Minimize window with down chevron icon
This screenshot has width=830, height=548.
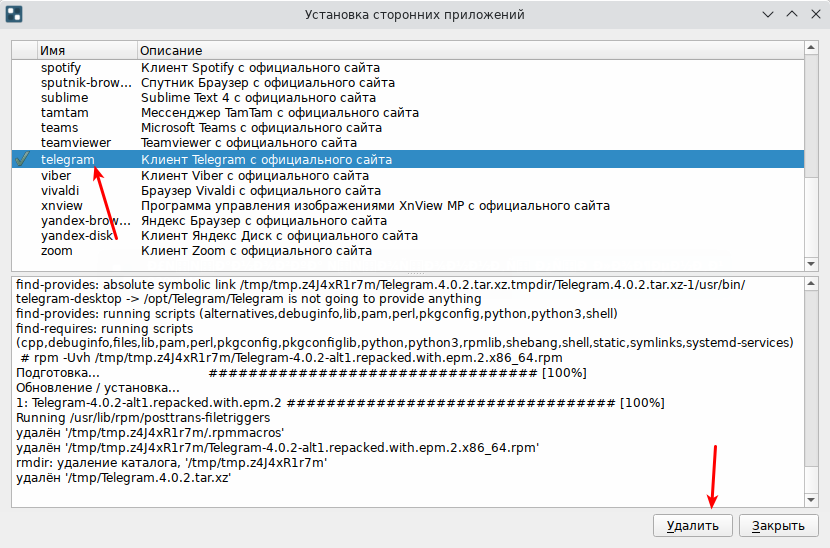pos(768,15)
